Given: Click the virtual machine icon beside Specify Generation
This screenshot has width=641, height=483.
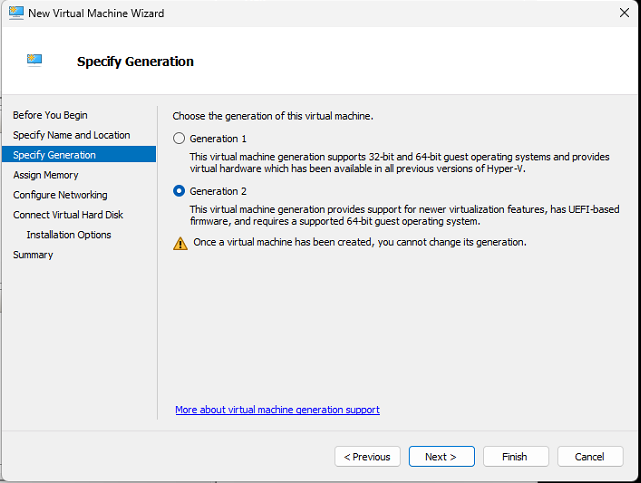Looking at the screenshot, I should (34, 60).
